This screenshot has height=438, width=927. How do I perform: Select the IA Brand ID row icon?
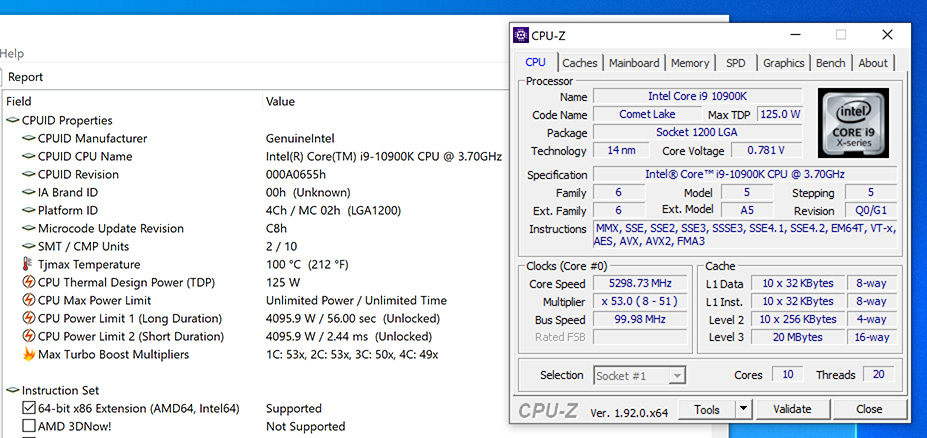click(29, 193)
